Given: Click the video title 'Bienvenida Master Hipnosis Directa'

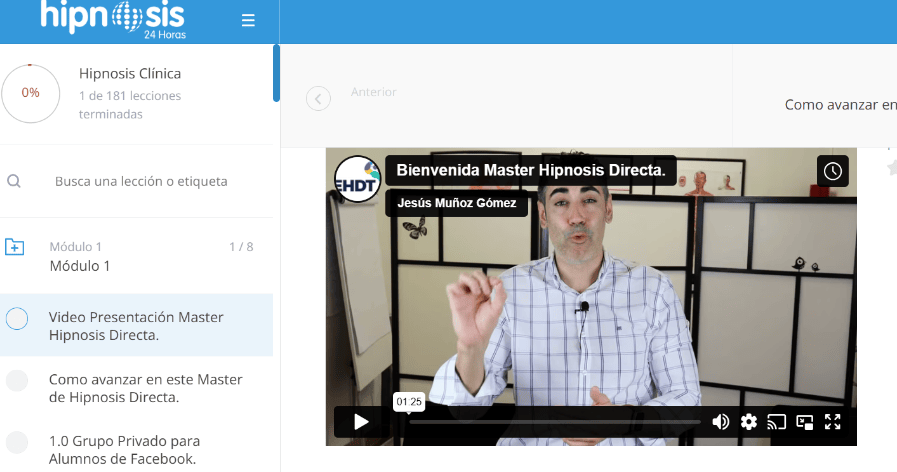Looking at the screenshot, I should tap(531, 170).
